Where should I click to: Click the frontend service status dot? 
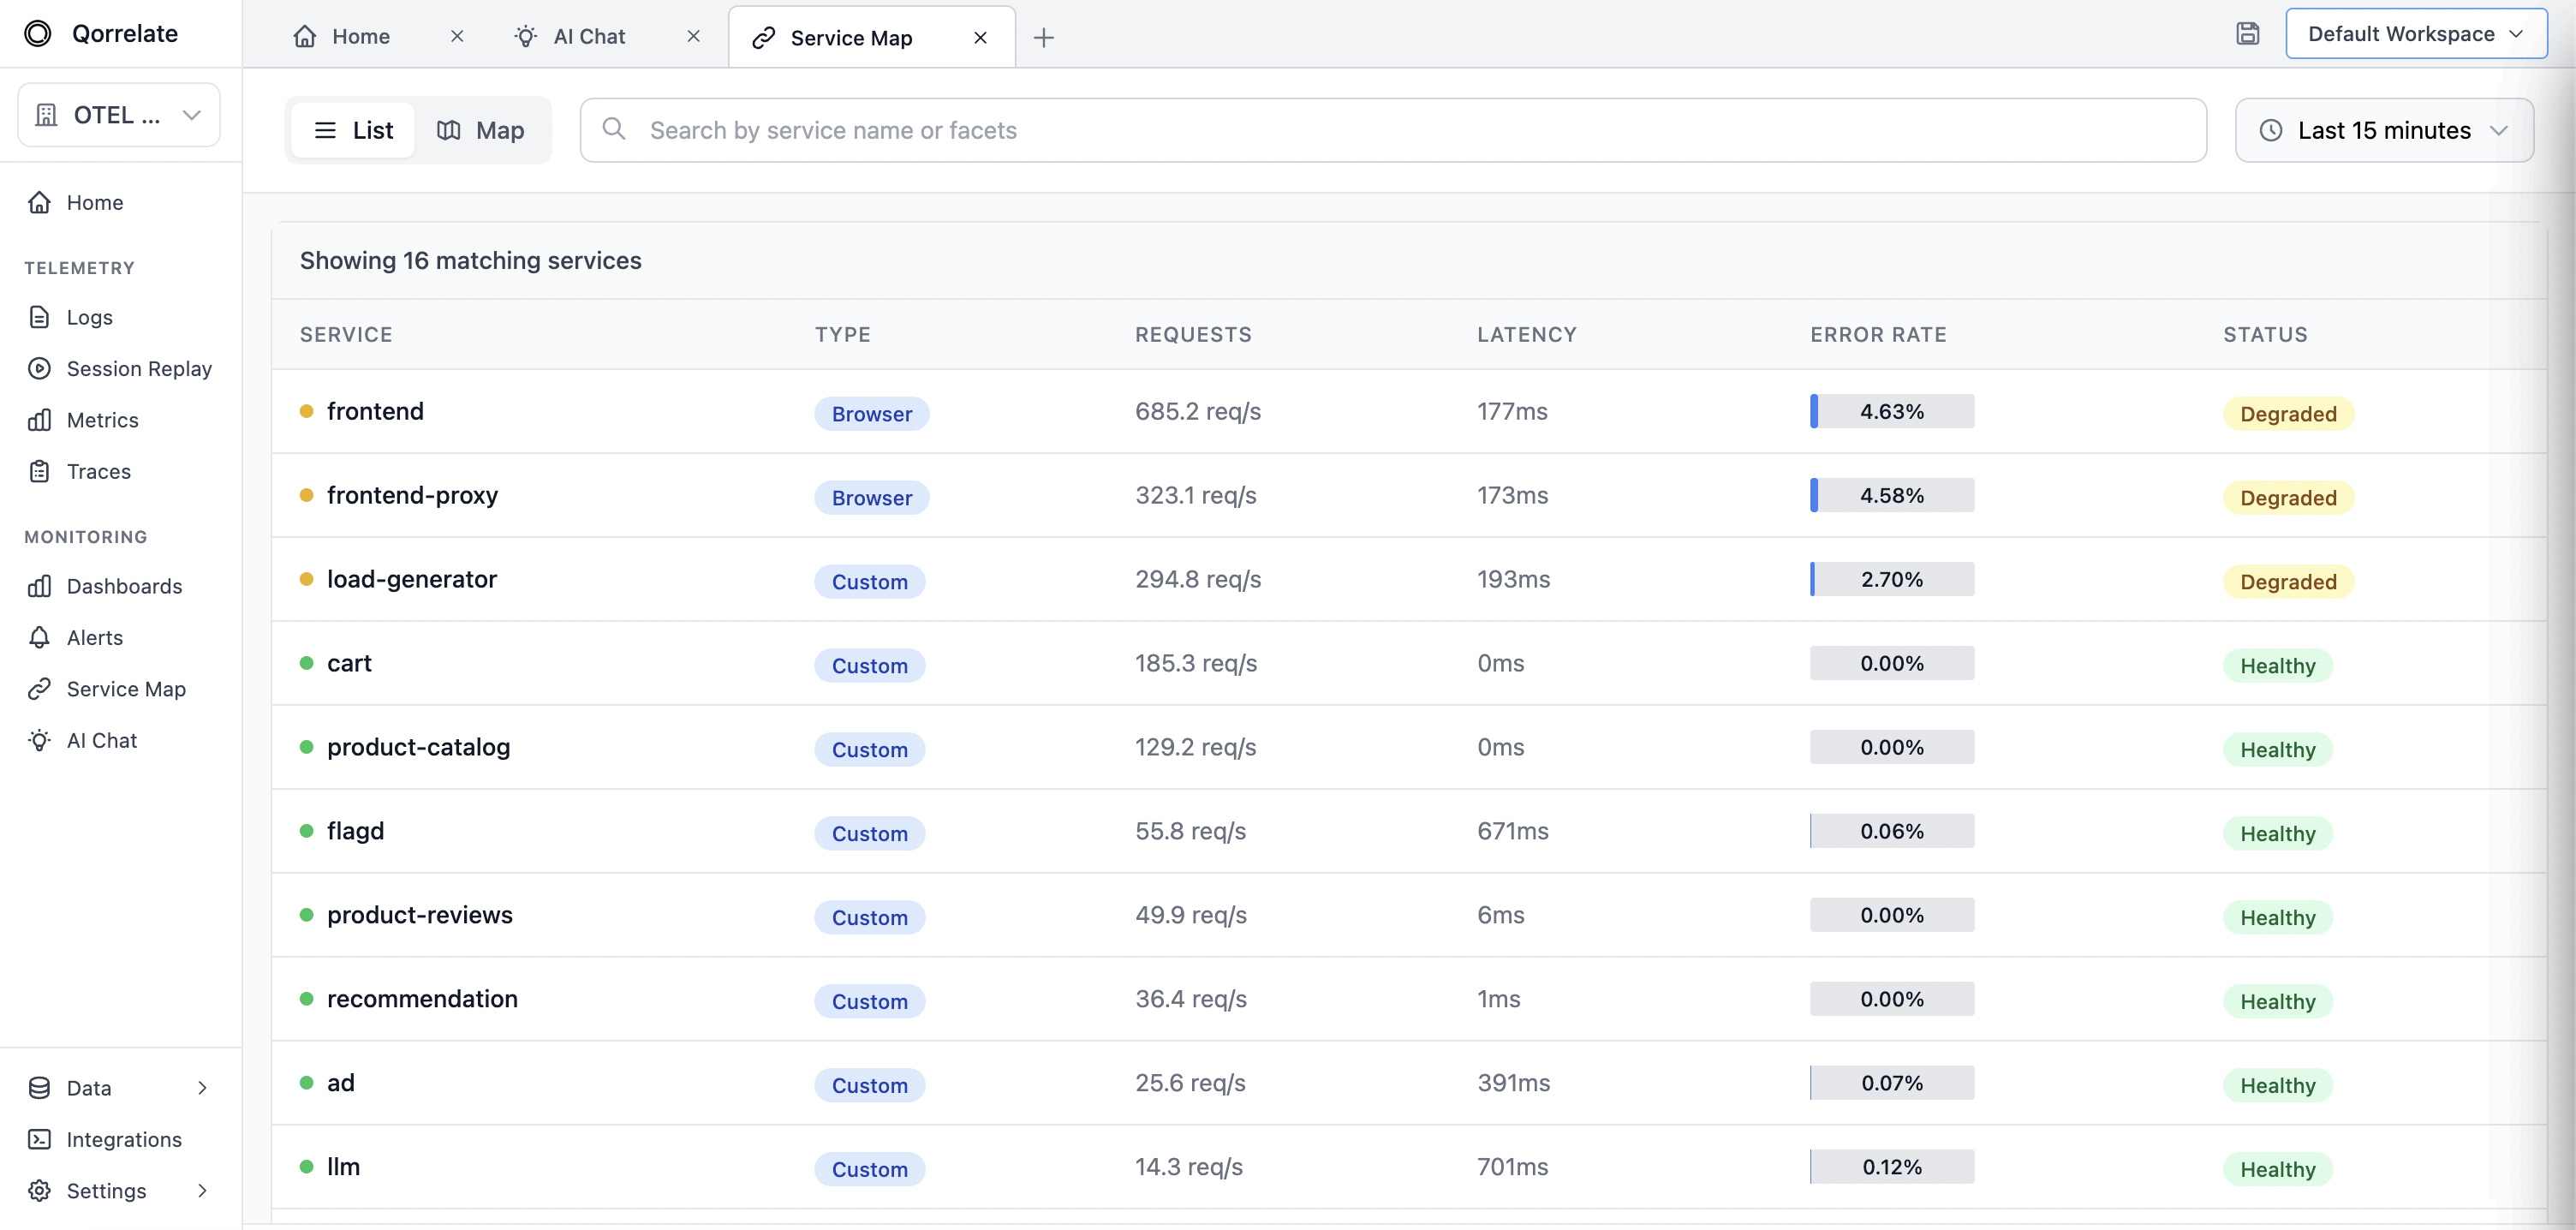[x=307, y=410]
